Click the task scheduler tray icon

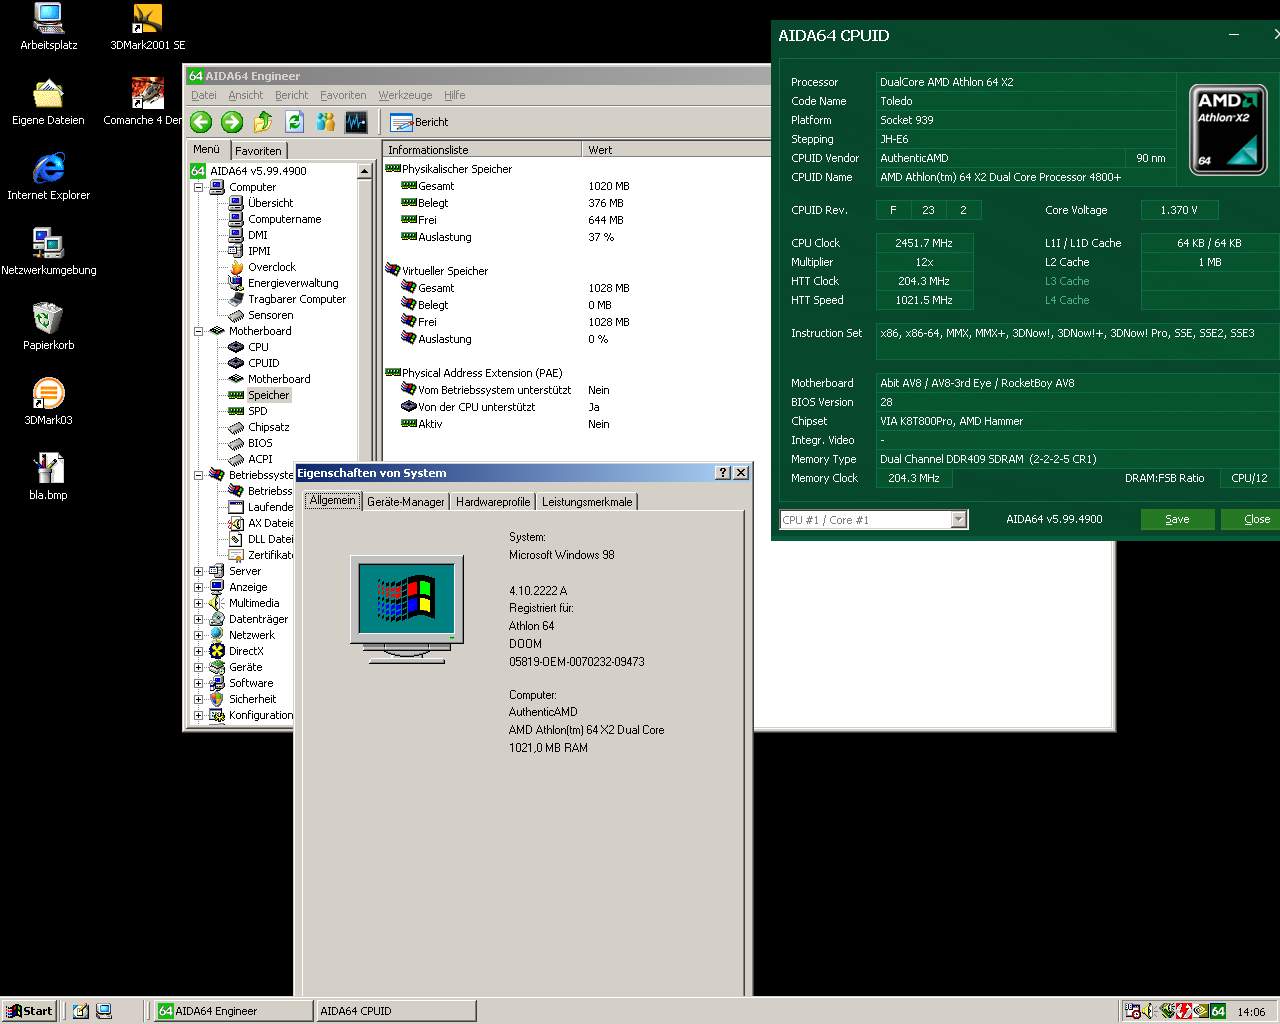1132,1011
